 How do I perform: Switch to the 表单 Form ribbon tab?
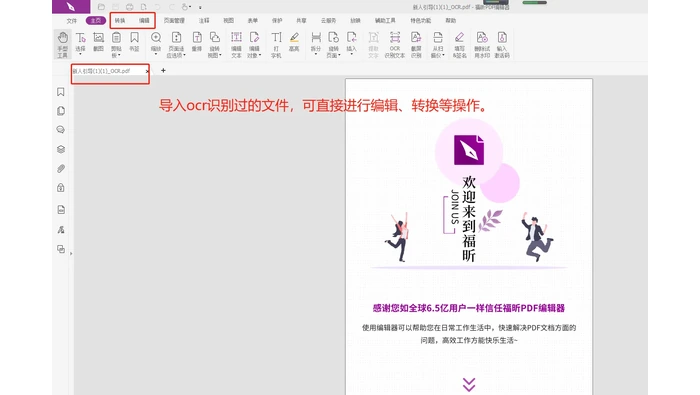click(x=253, y=21)
